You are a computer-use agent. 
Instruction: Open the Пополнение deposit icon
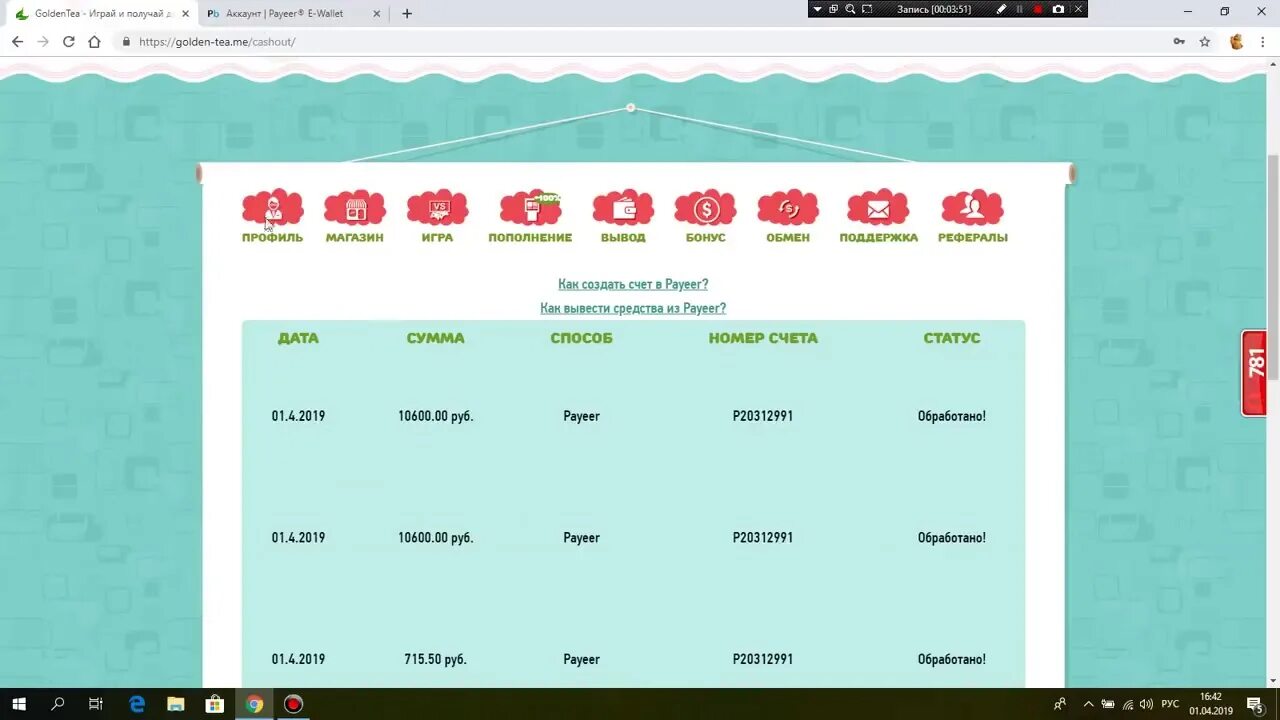[x=530, y=208]
